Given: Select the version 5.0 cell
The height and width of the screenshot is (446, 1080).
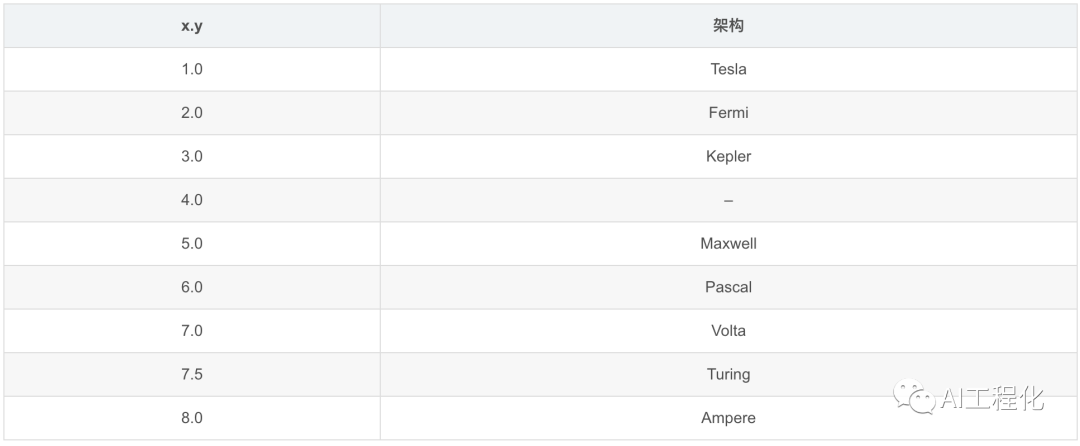Looking at the screenshot, I should click(x=192, y=243).
